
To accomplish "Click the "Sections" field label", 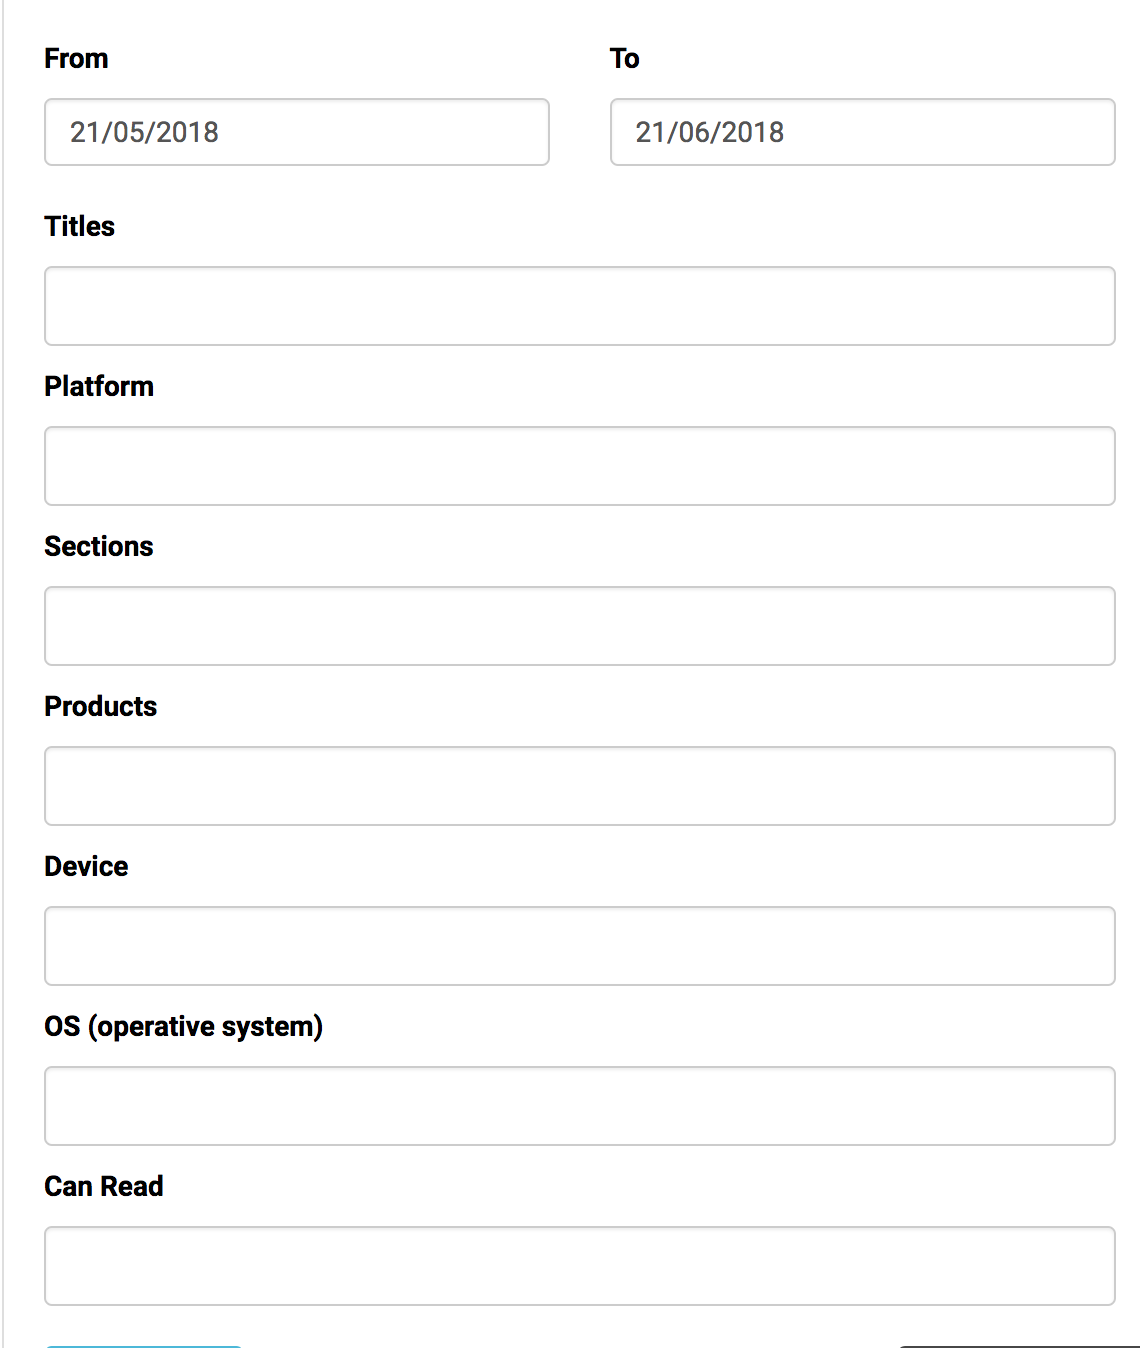I will [x=99, y=547].
